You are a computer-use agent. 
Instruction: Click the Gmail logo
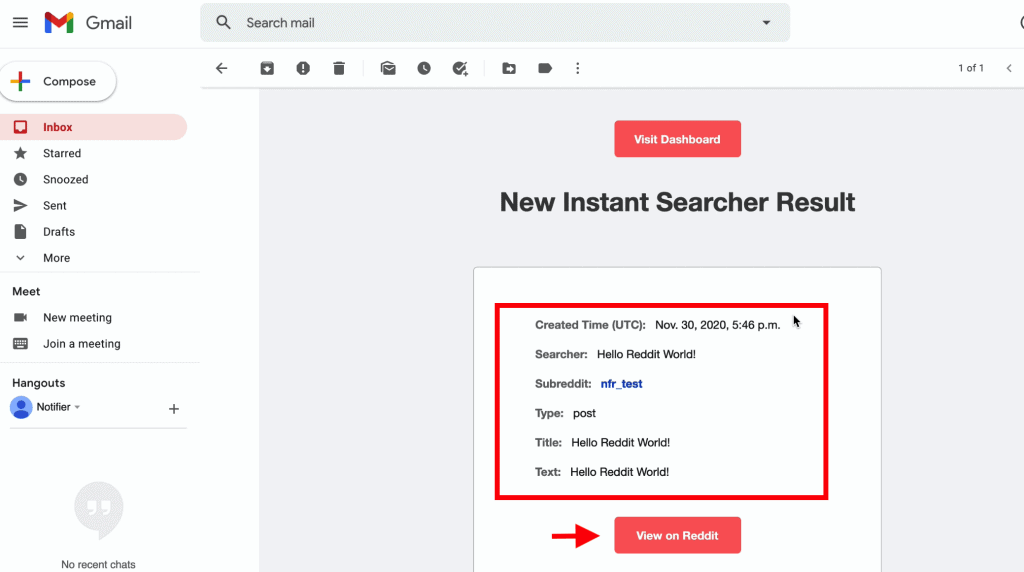88,23
